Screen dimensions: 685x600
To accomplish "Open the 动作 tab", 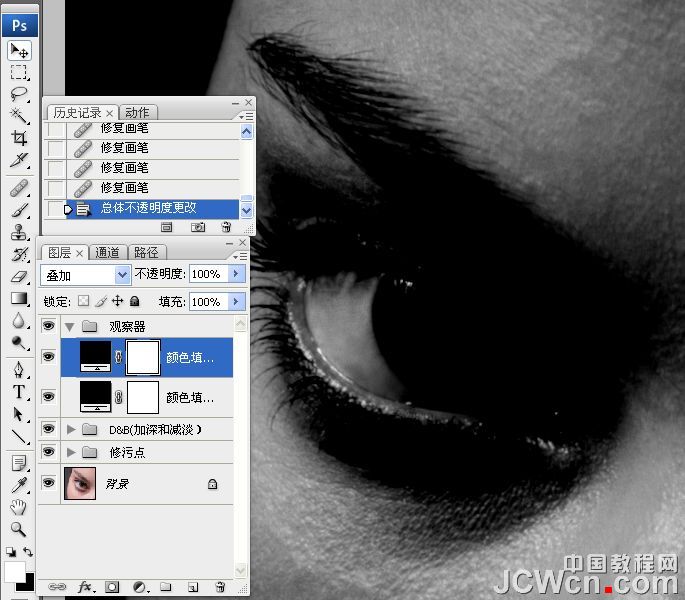I will (138, 112).
